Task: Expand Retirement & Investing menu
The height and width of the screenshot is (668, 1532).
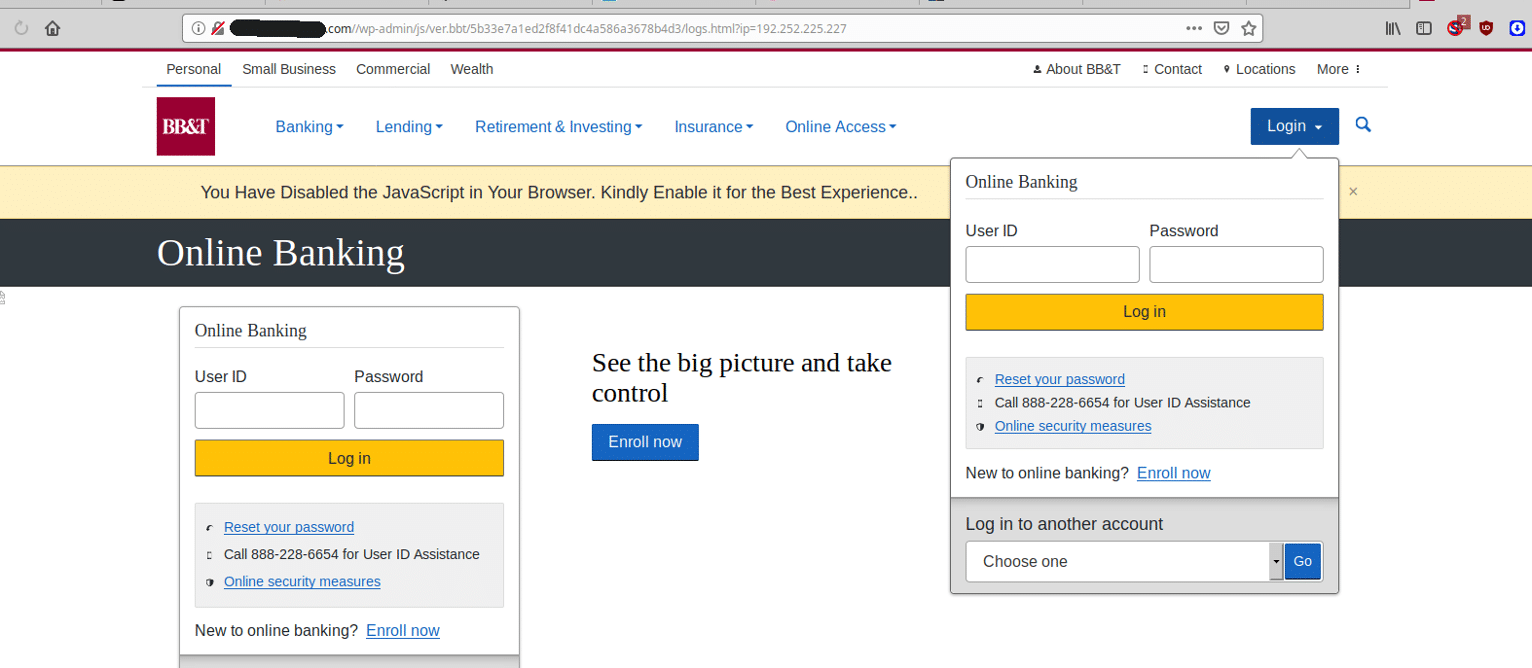Action: 558,126
